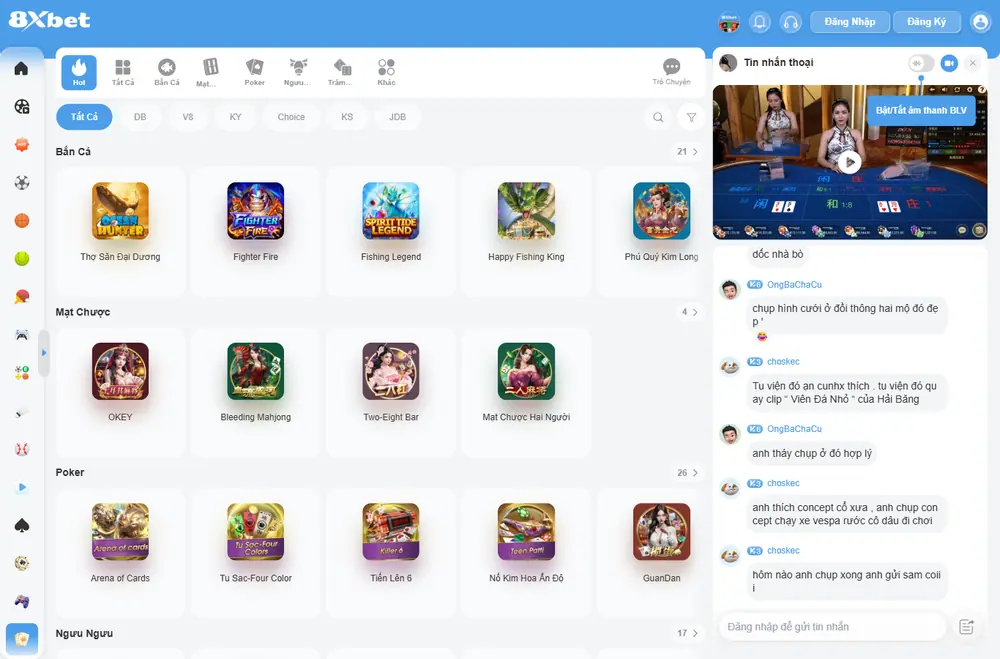
Task: Filter by the DB provider
Action: pos(140,117)
